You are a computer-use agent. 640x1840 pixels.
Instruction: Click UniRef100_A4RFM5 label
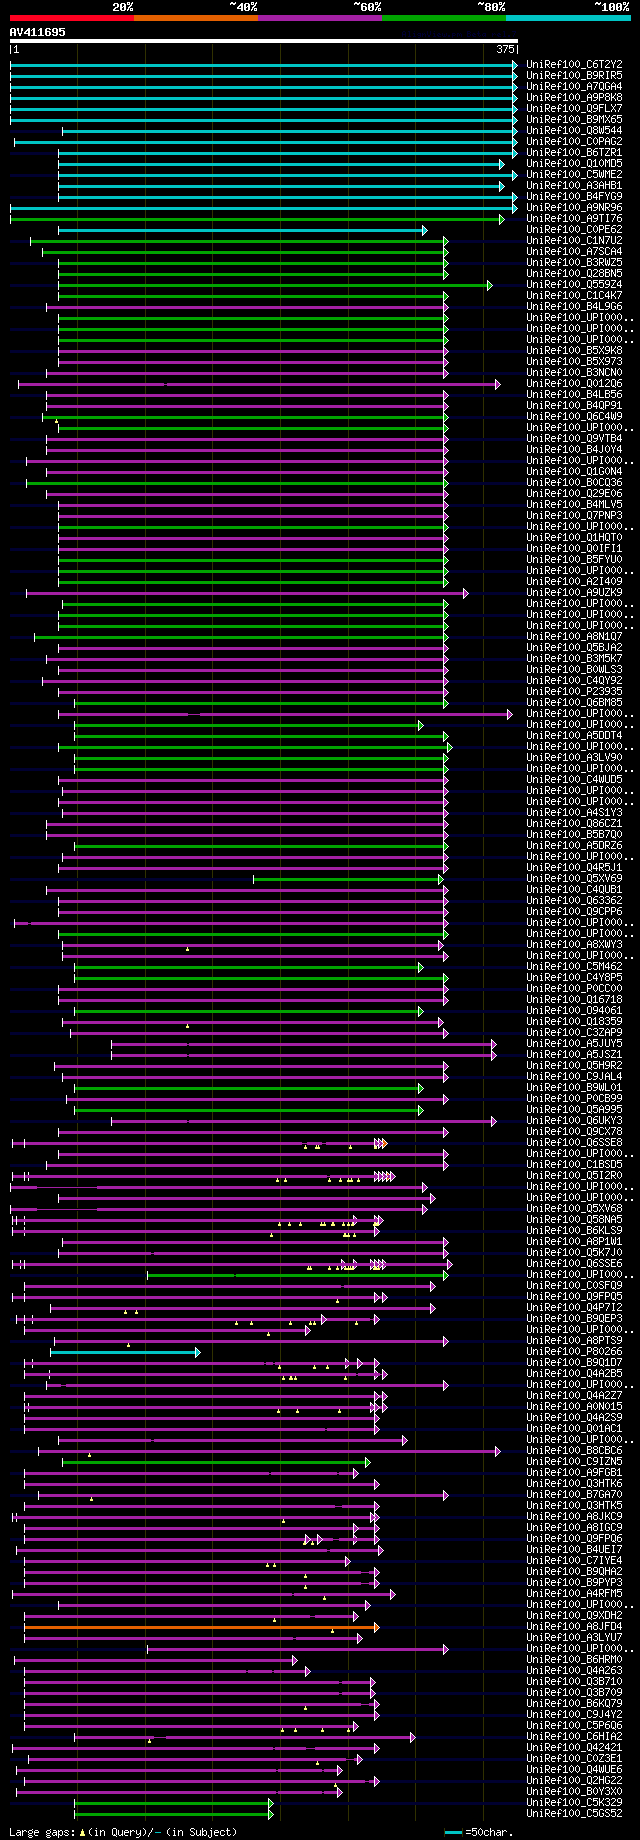574,1593
